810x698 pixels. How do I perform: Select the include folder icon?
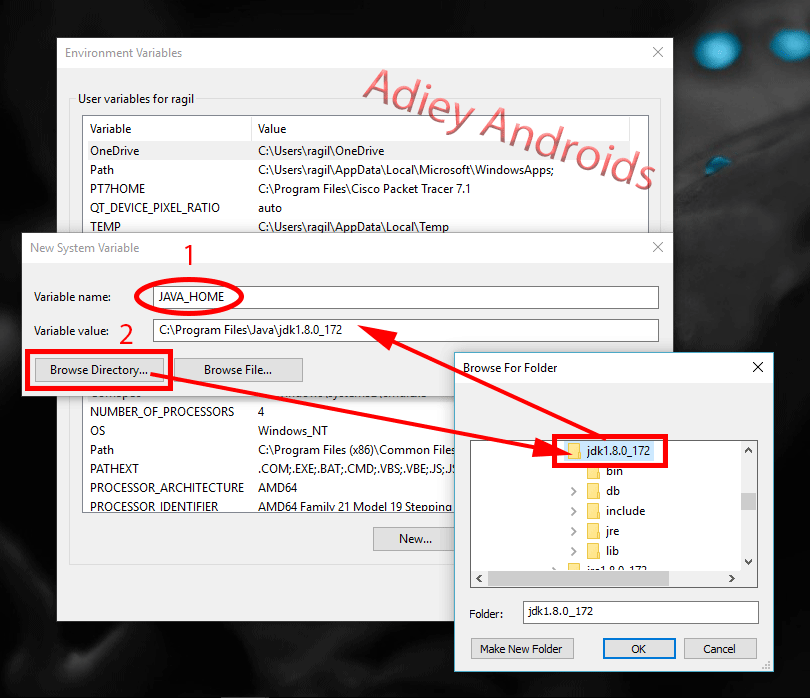(593, 511)
